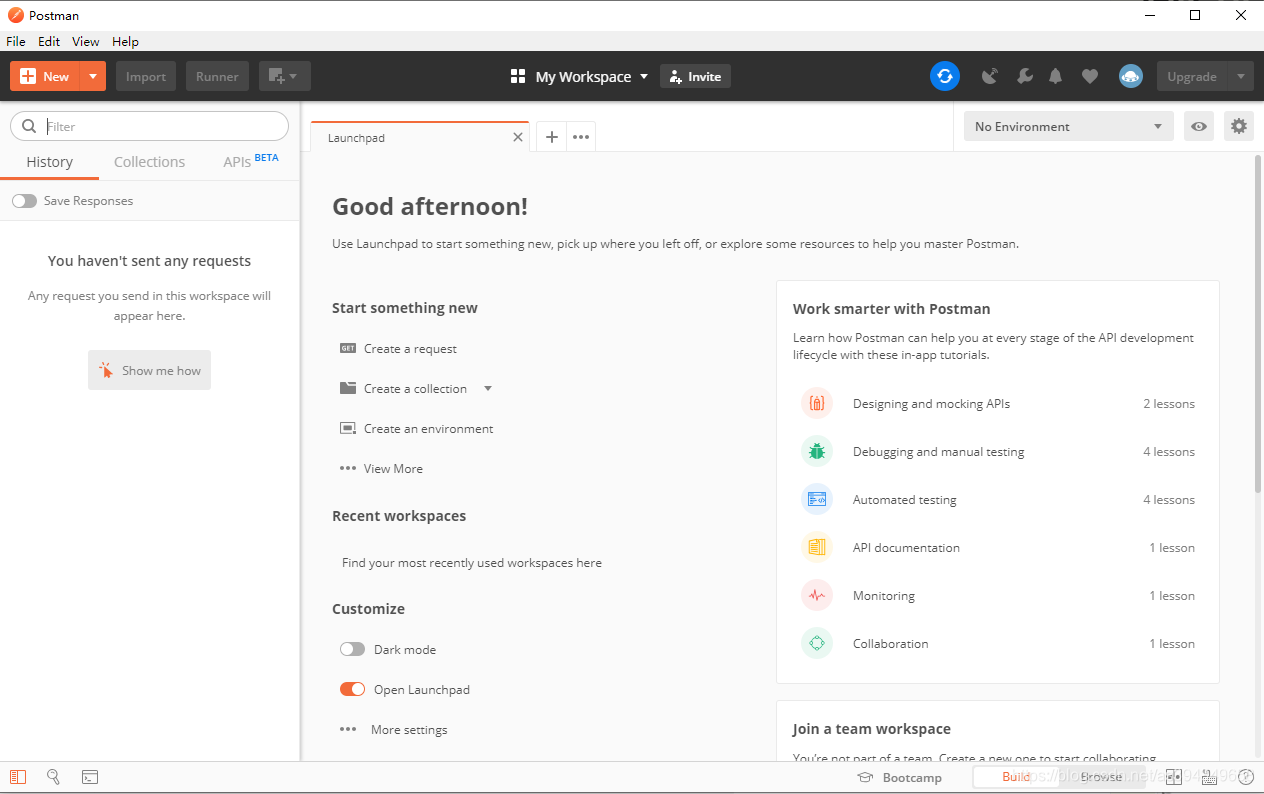Open the Help menu

[x=125, y=41]
